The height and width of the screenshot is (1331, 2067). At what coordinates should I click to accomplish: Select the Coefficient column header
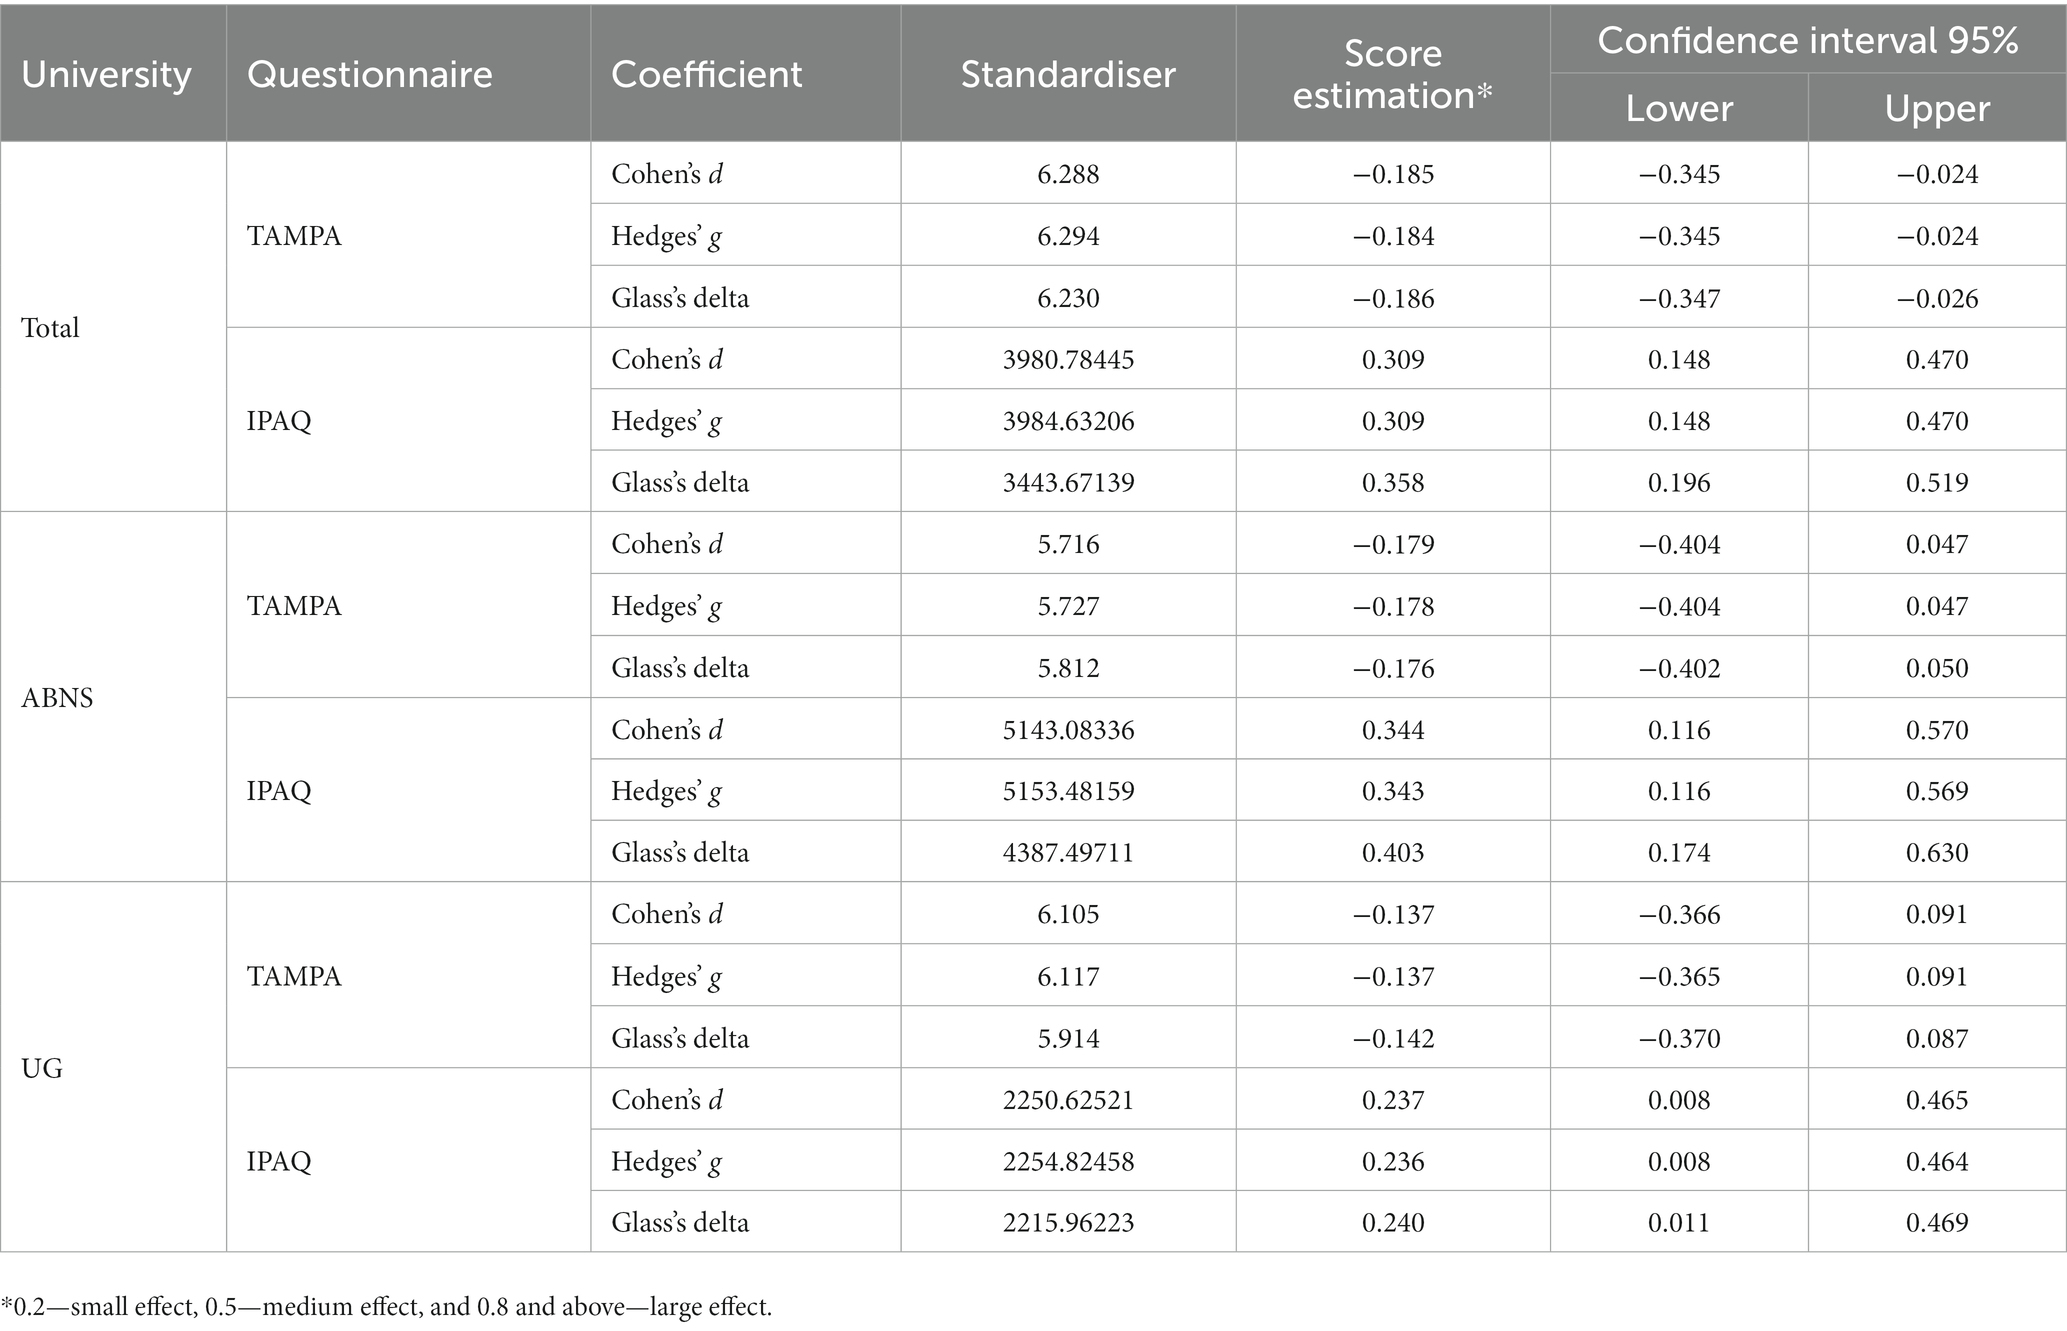point(707,74)
